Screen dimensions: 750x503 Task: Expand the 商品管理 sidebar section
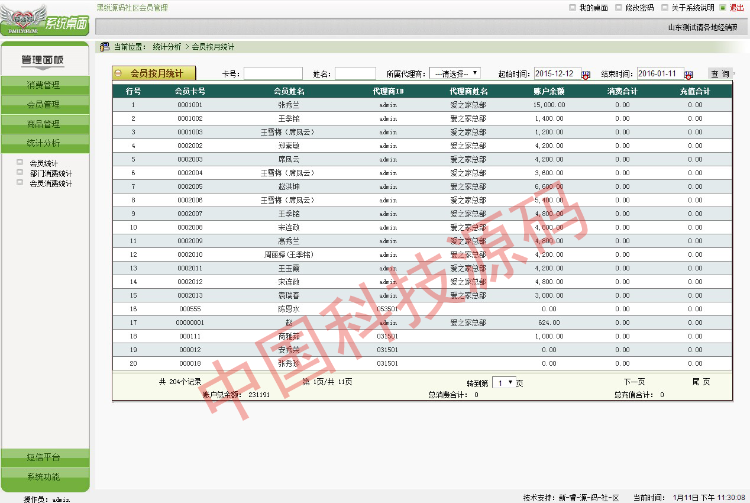(45, 124)
